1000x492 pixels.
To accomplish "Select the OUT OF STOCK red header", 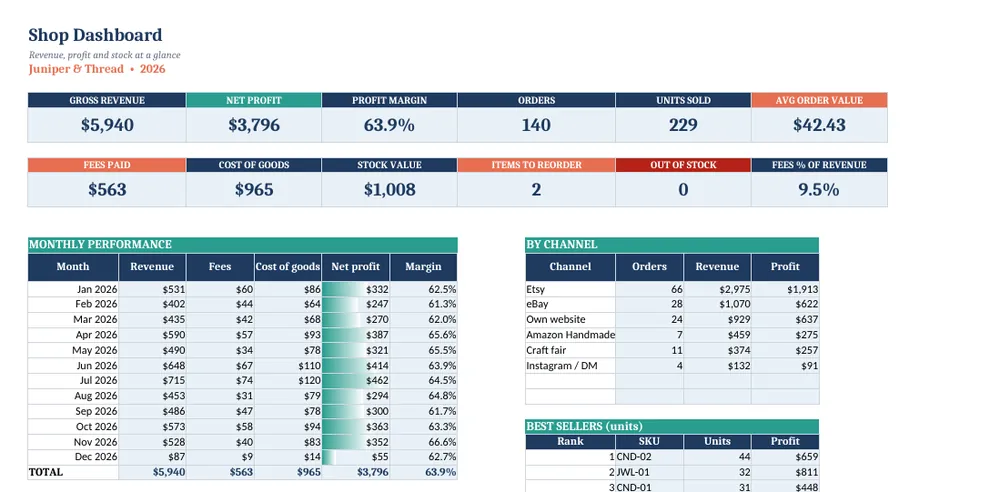I will click(684, 165).
